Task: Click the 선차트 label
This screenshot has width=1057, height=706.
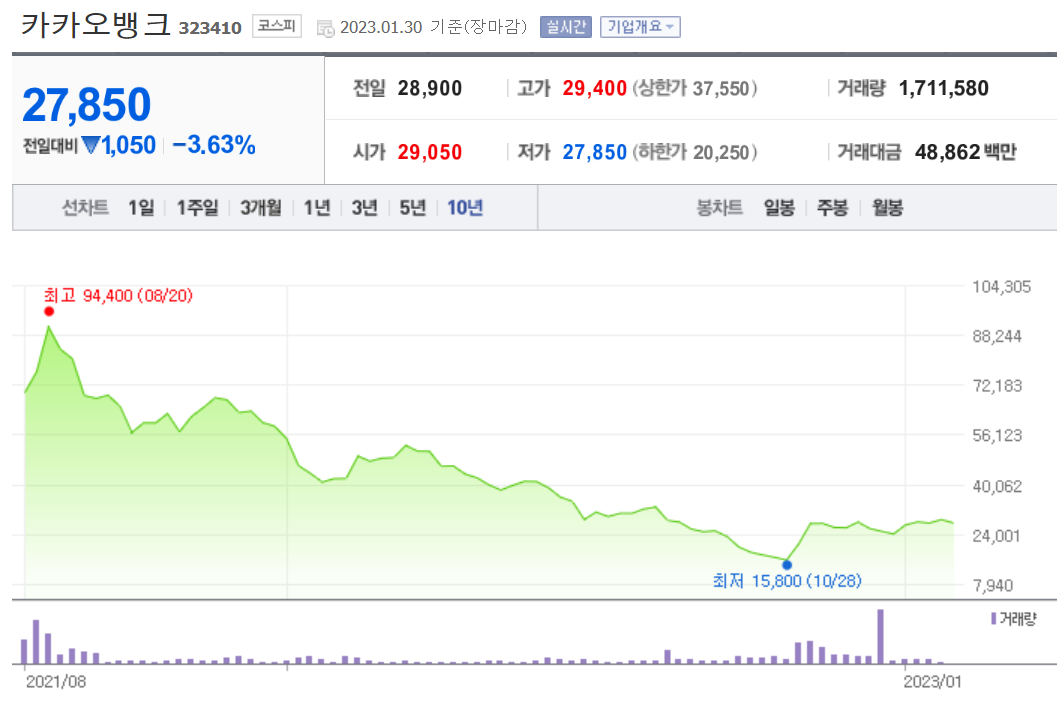Action: click(85, 208)
